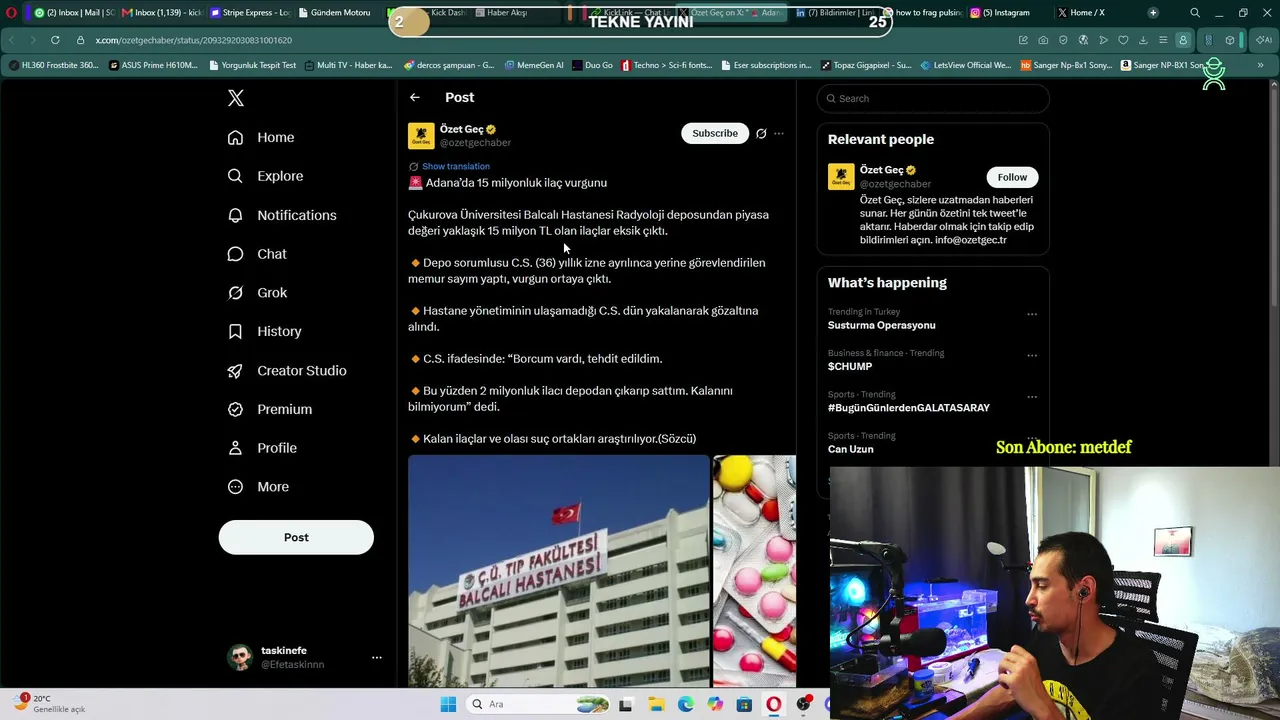Switch to the Stripe Express tab
Screen dimensions: 1280x720
pyautogui.click(x=250, y=13)
